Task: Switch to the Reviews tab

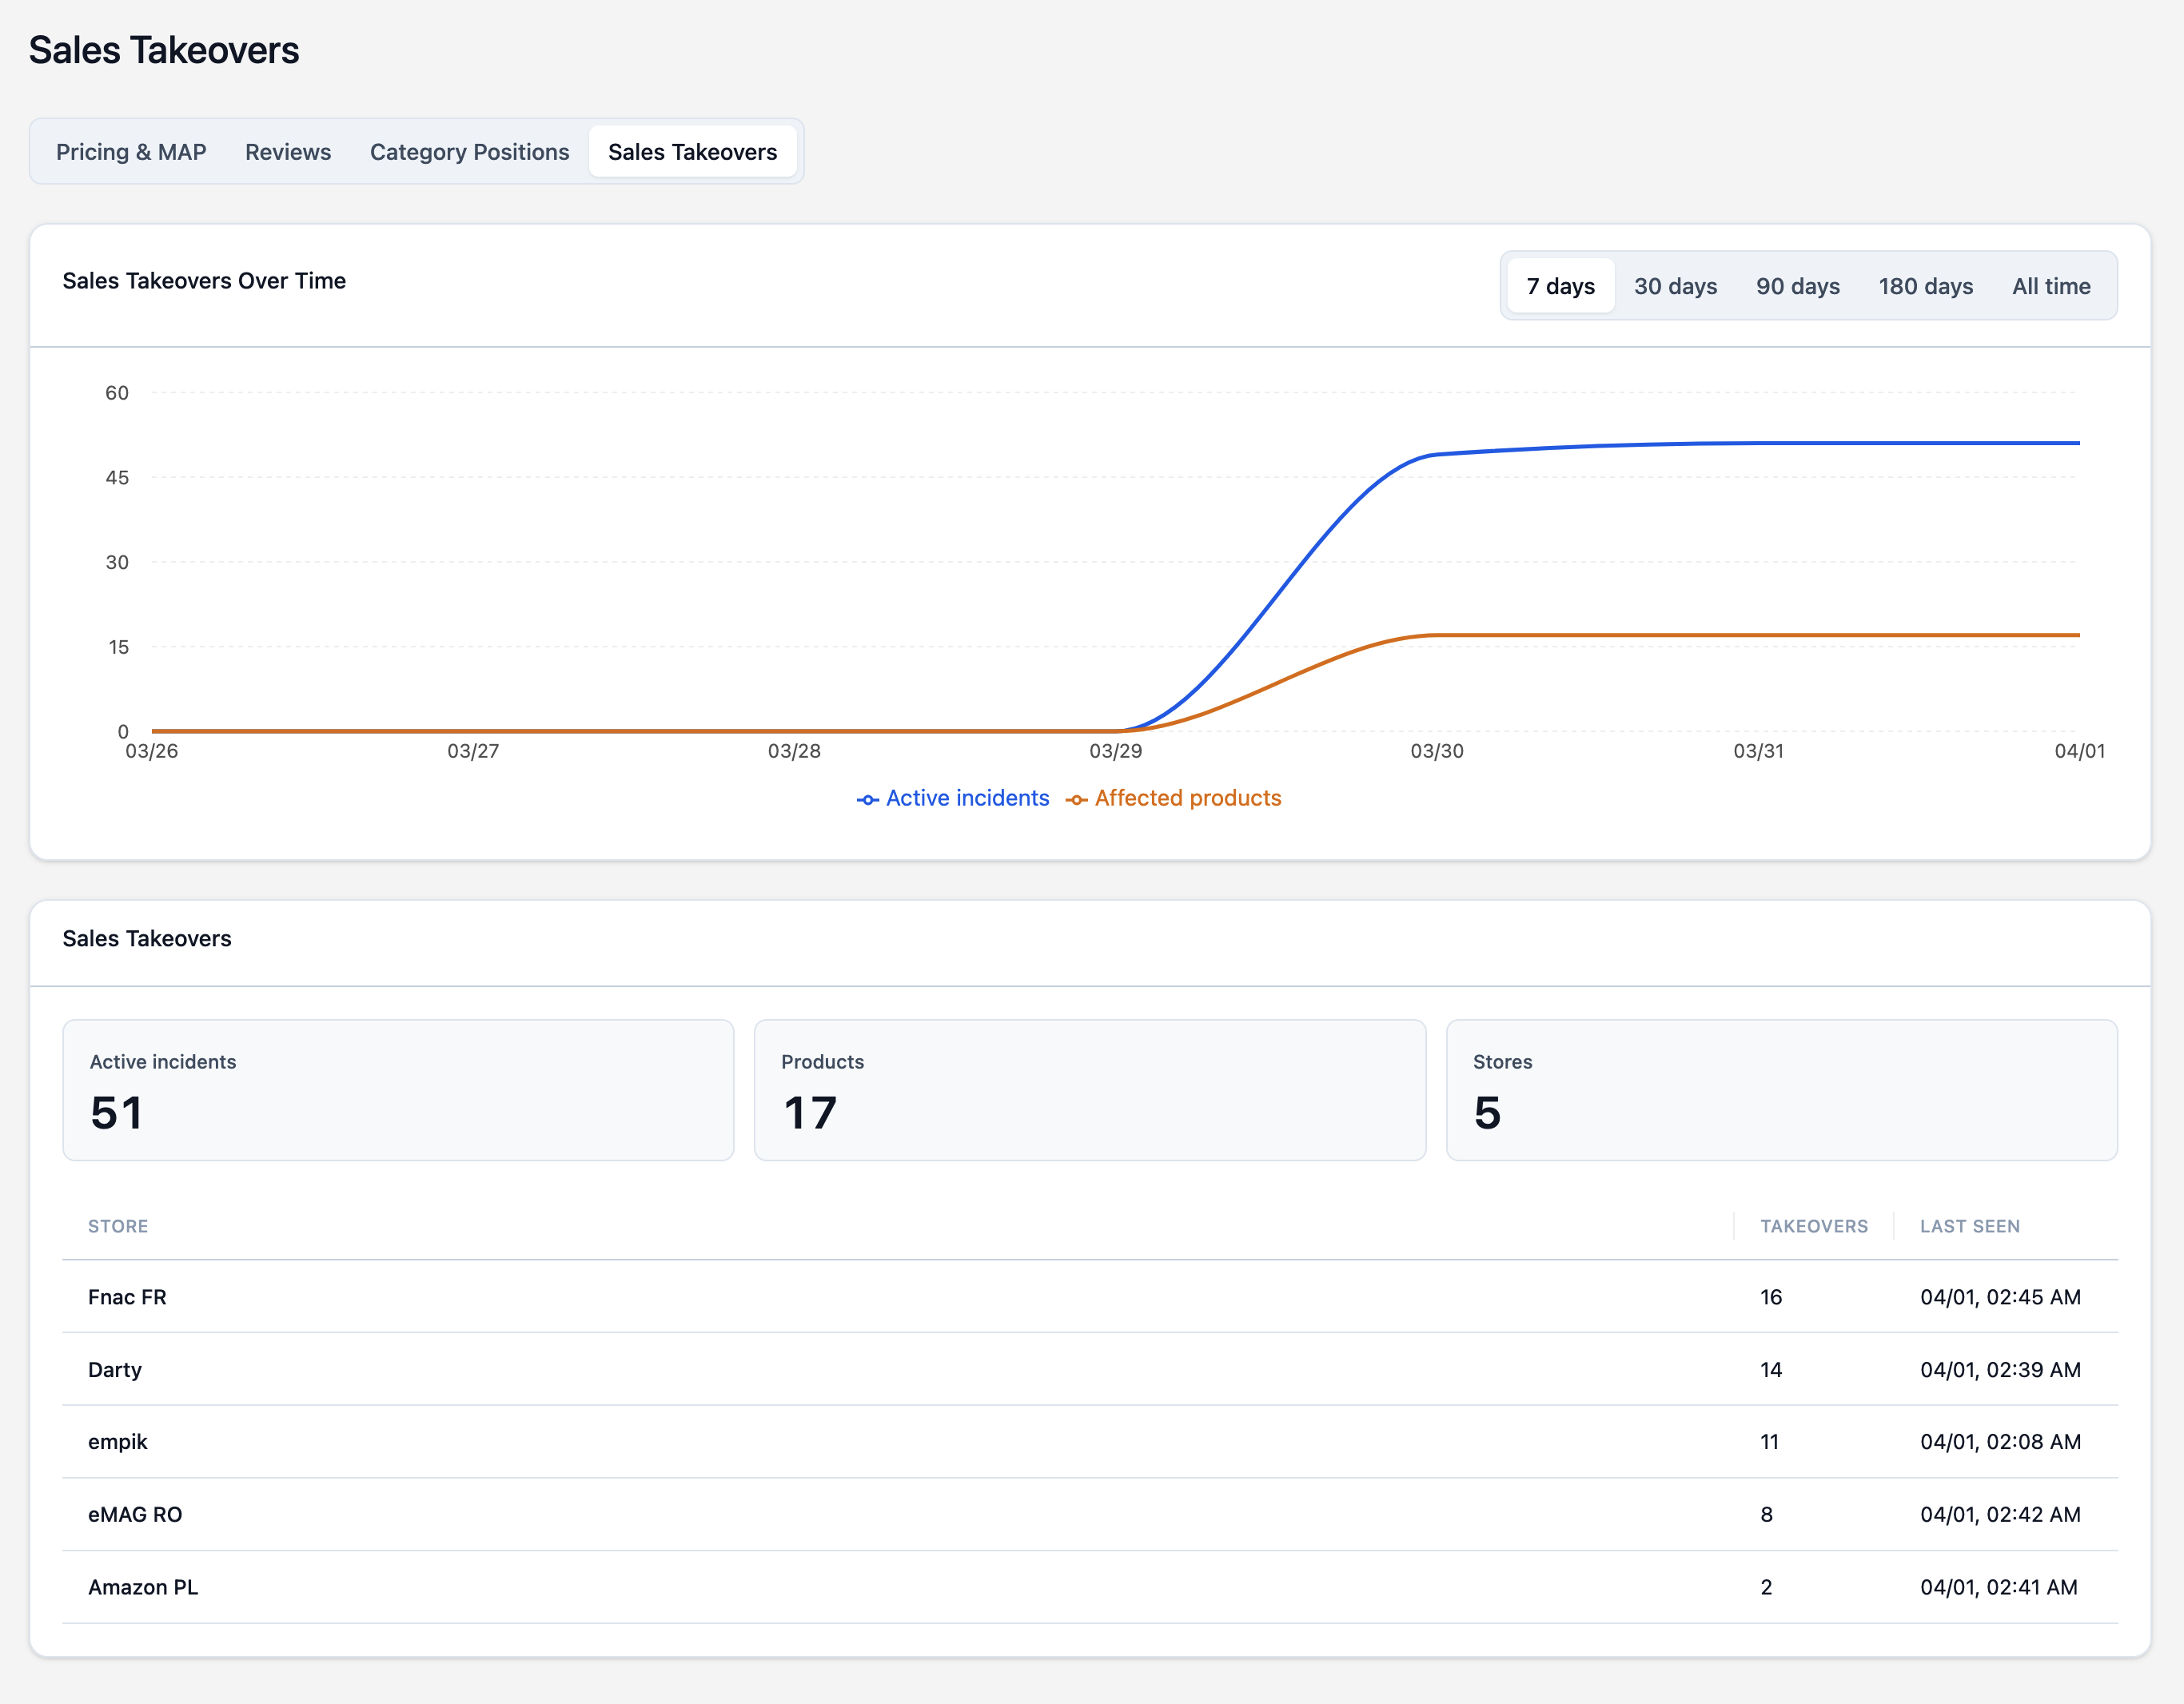Action: (288, 152)
